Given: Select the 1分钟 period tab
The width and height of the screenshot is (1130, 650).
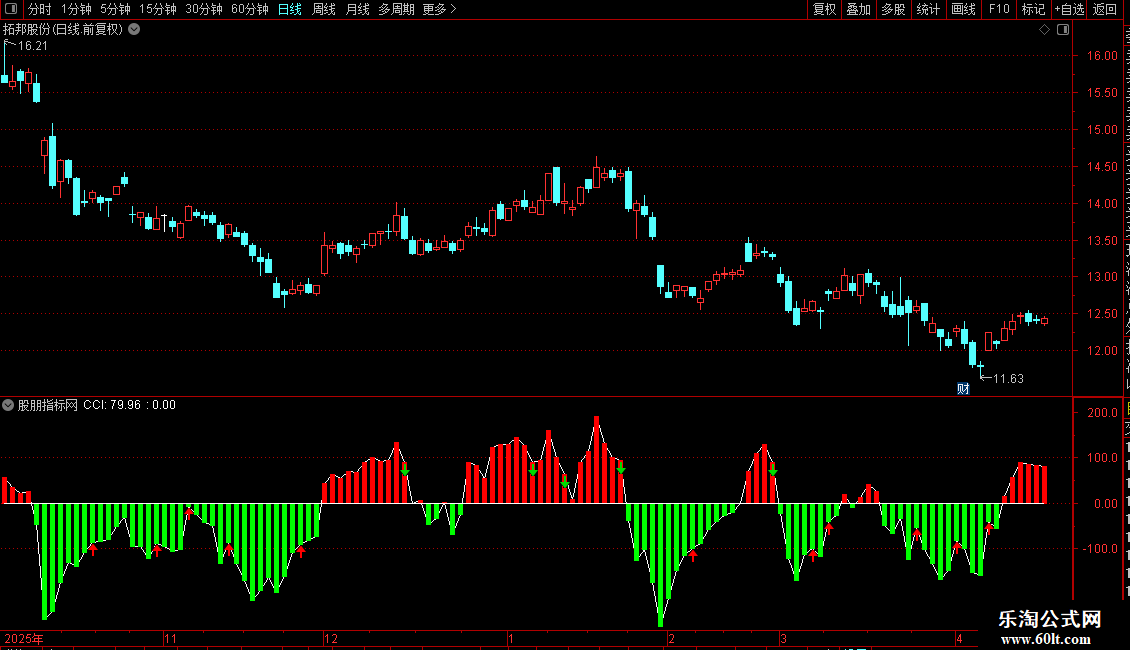Looking at the screenshot, I should click(x=76, y=9).
